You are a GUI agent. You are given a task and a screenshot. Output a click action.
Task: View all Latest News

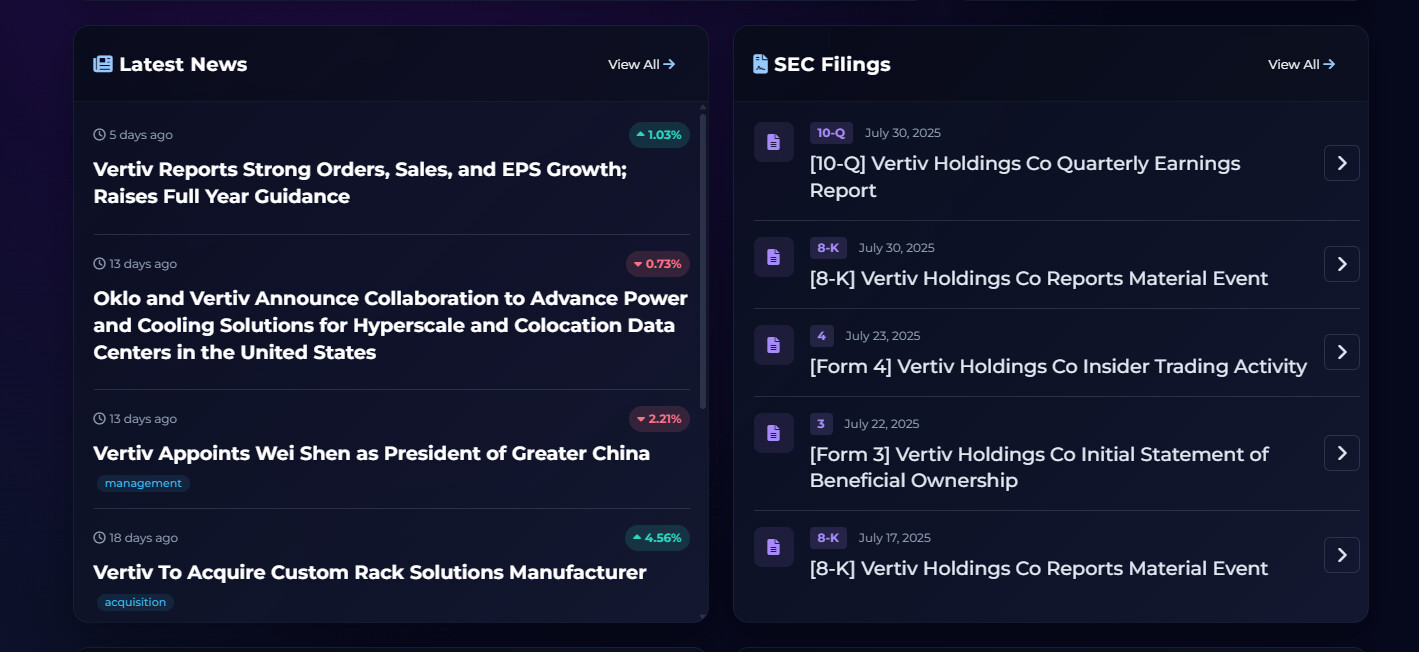pyautogui.click(x=641, y=64)
